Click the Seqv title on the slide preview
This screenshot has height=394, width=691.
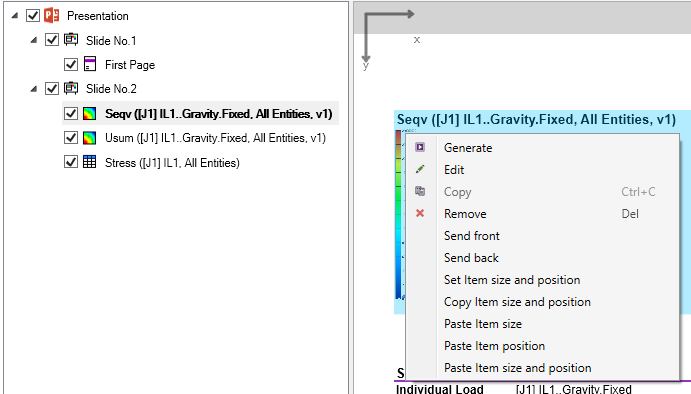coord(536,119)
